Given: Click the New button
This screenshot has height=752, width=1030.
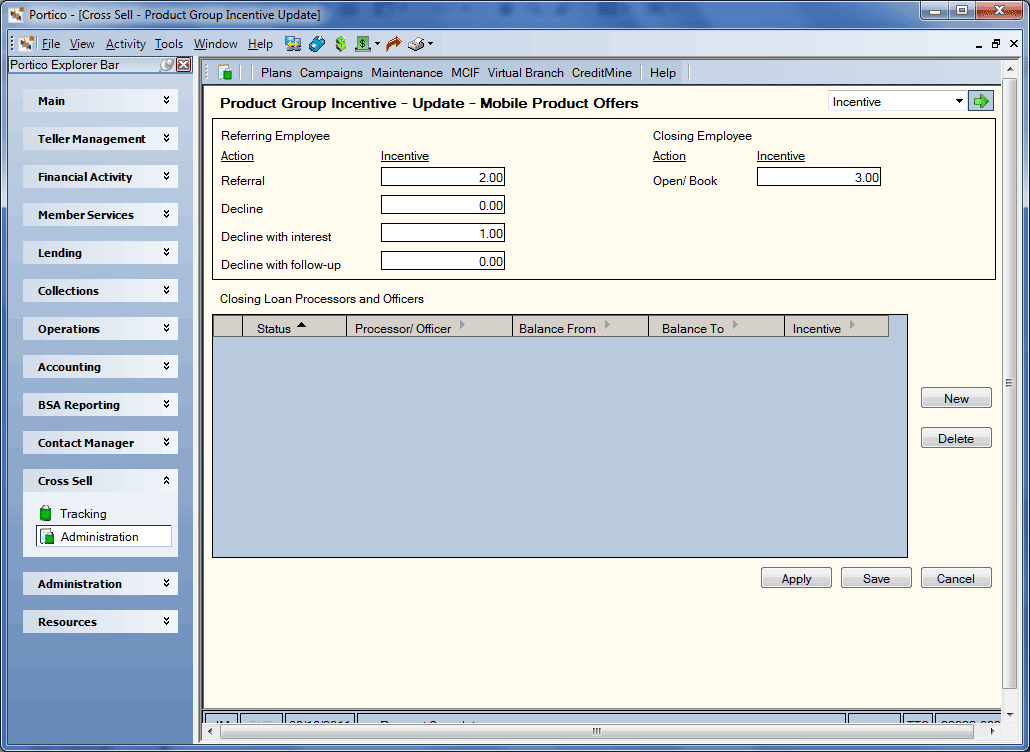Looking at the screenshot, I should point(956,399).
